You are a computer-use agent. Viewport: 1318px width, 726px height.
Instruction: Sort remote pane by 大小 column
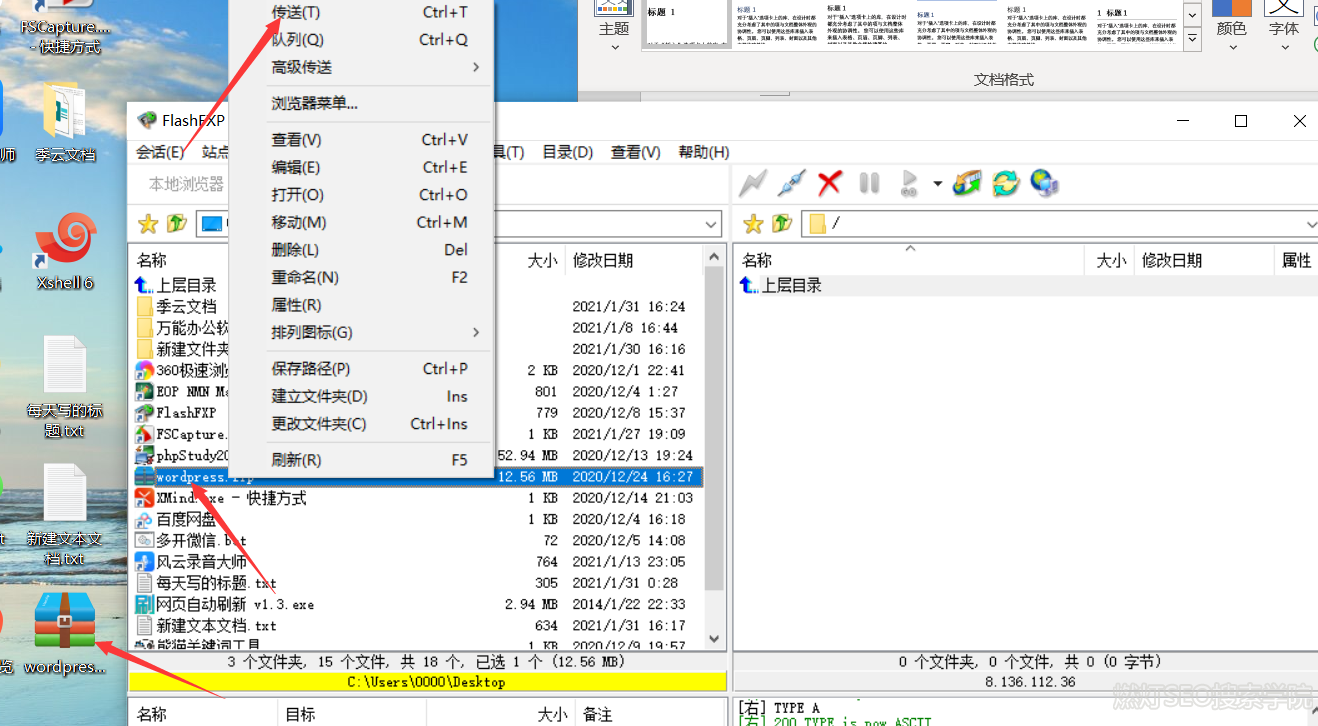[x=1111, y=261]
